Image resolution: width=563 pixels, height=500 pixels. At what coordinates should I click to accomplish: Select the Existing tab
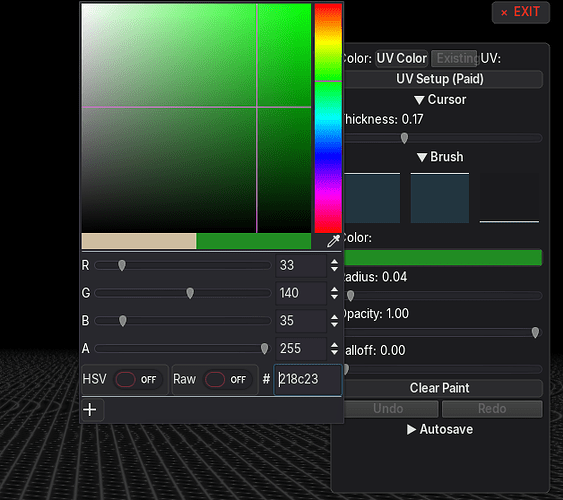[455, 58]
